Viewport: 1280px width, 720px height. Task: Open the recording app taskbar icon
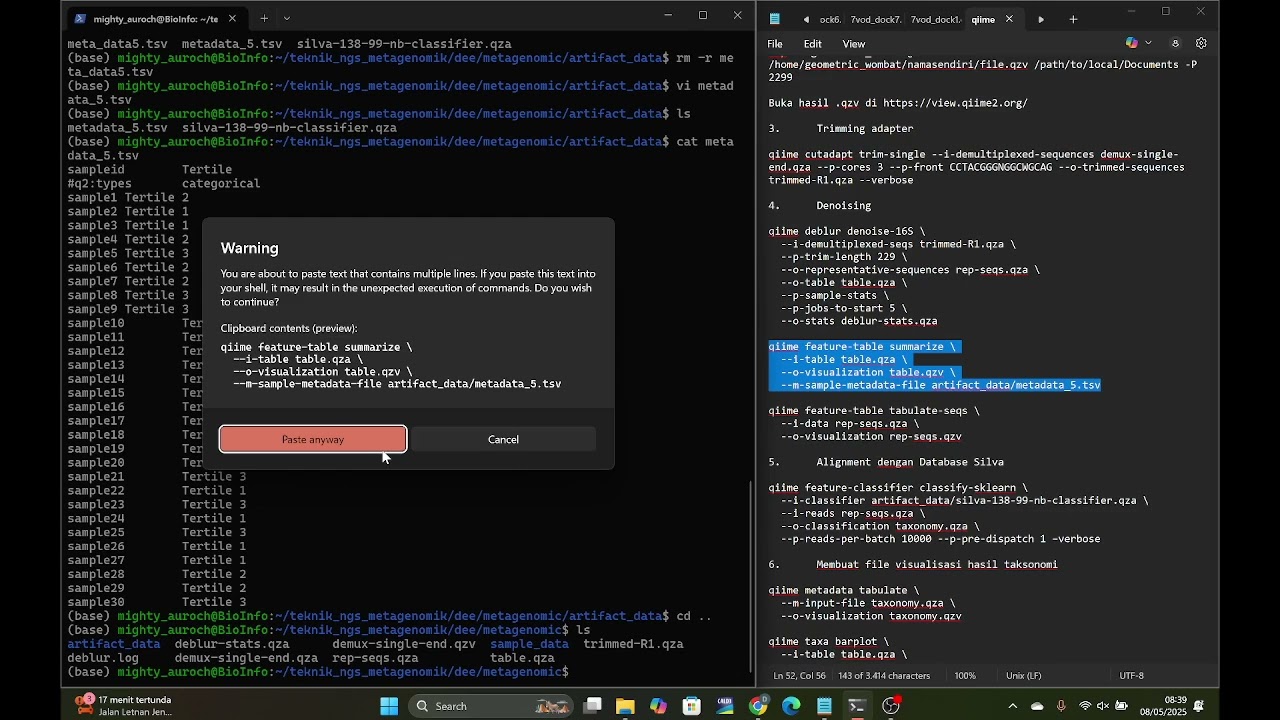pos(891,706)
